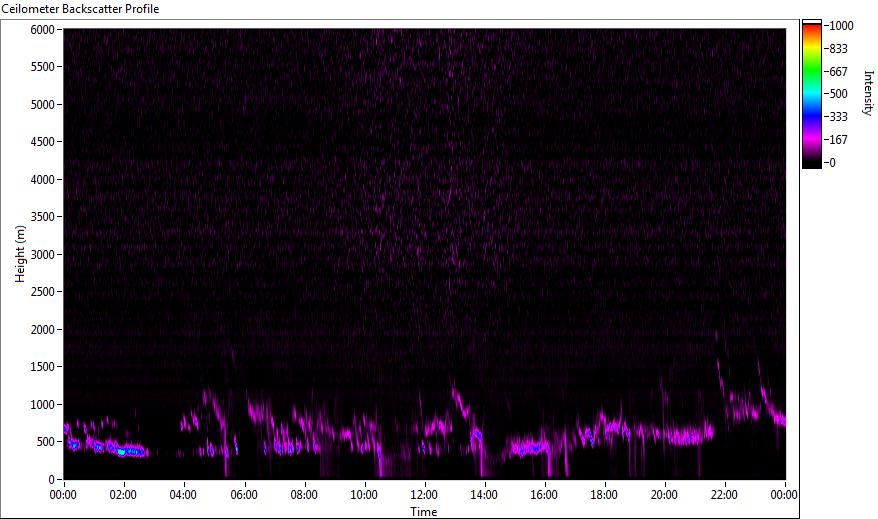Click the 4000 height axis tick
This screenshot has width=878, height=519.
(43, 180)
